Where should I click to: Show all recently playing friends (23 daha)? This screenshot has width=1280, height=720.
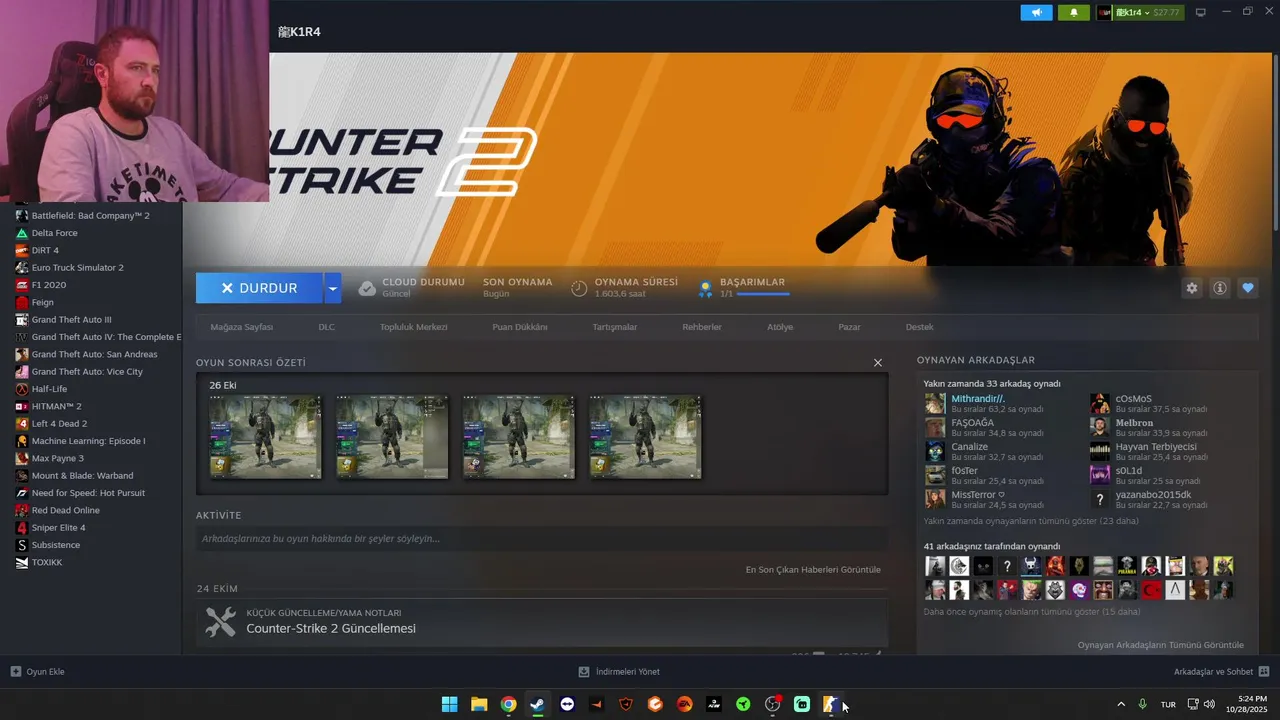[x=1031, y=521]
